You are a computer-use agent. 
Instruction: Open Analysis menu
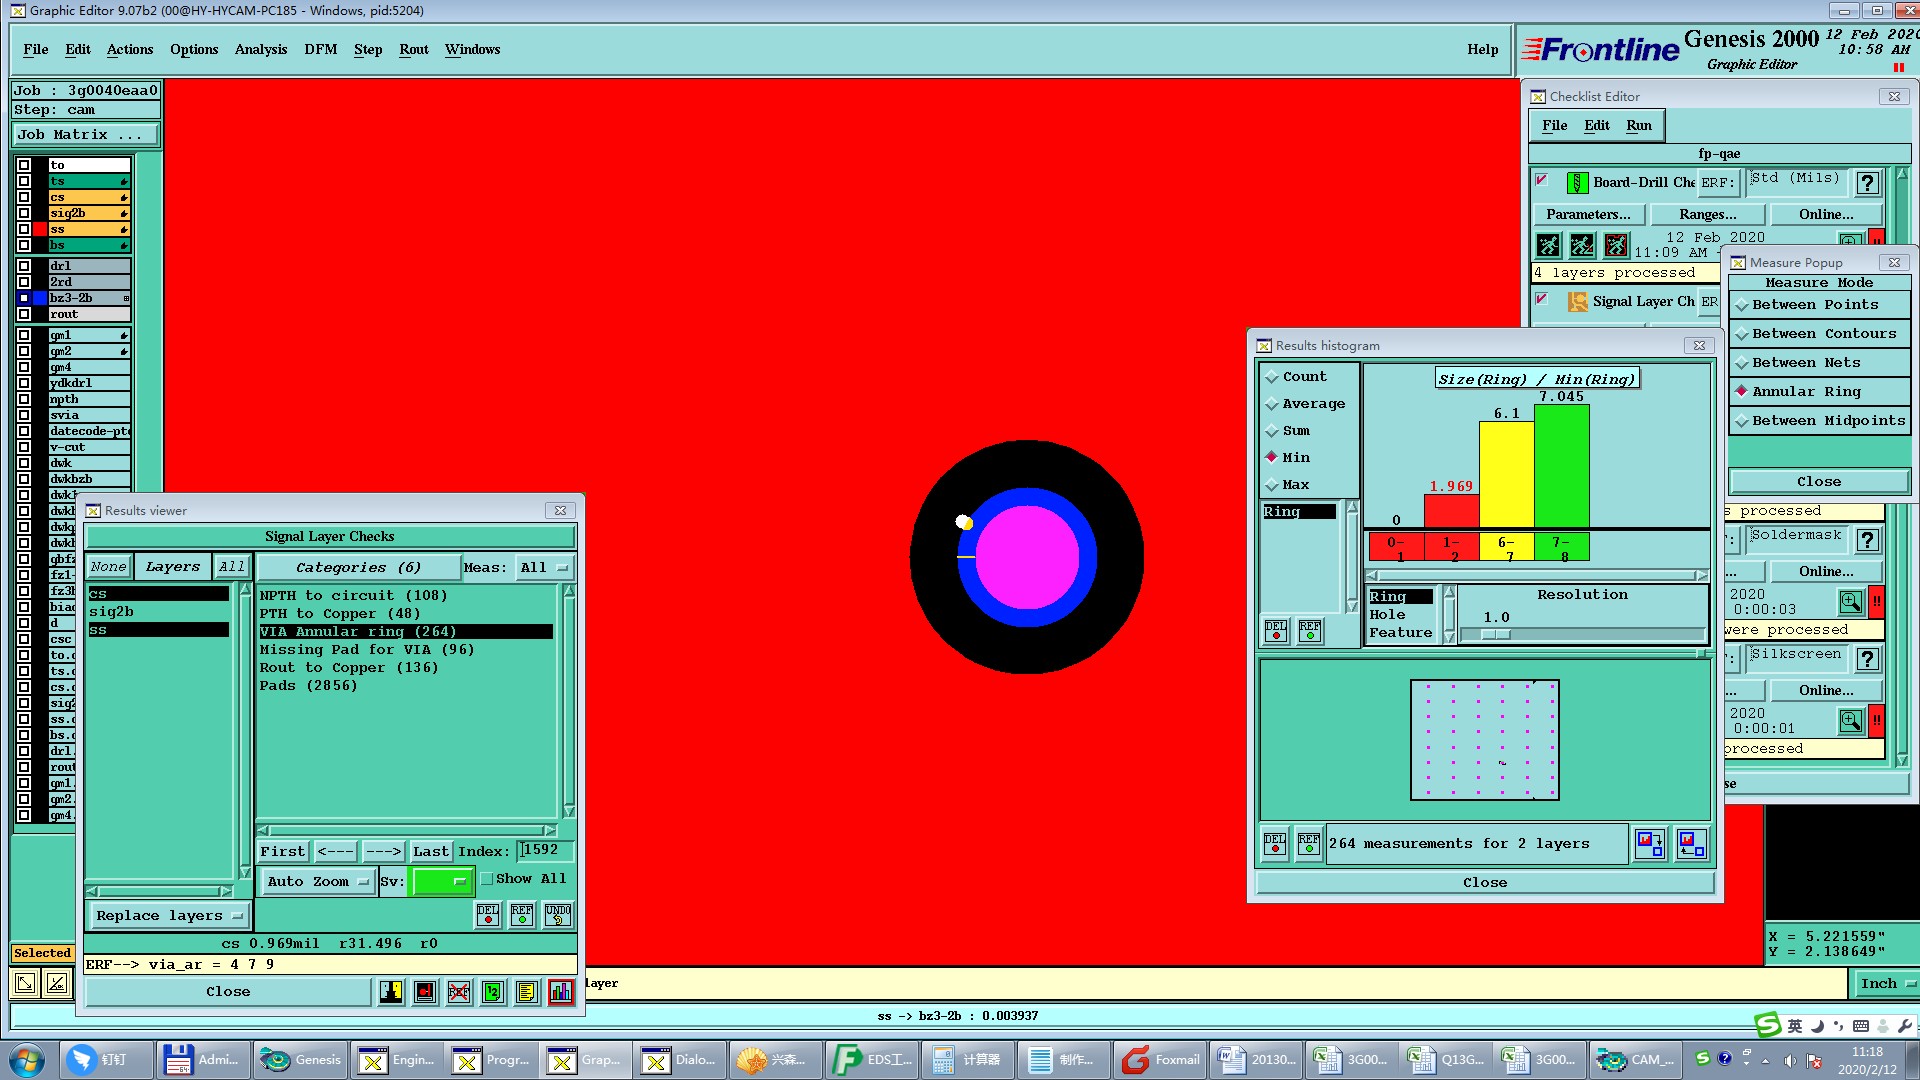261,50
